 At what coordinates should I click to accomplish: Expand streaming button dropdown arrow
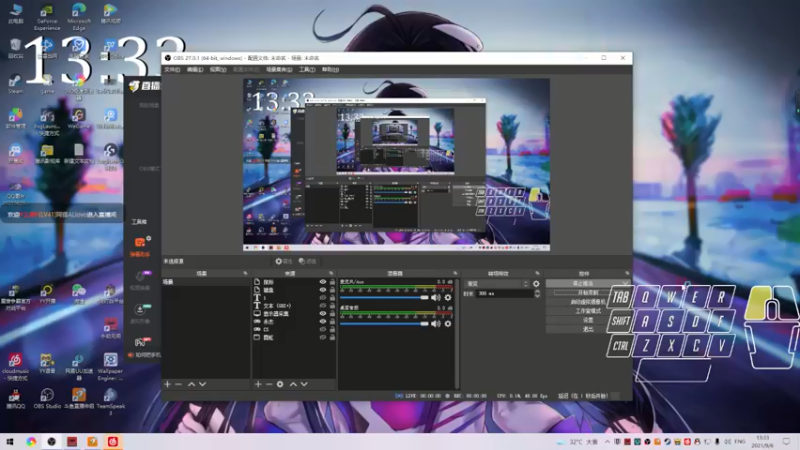(626, 283)
